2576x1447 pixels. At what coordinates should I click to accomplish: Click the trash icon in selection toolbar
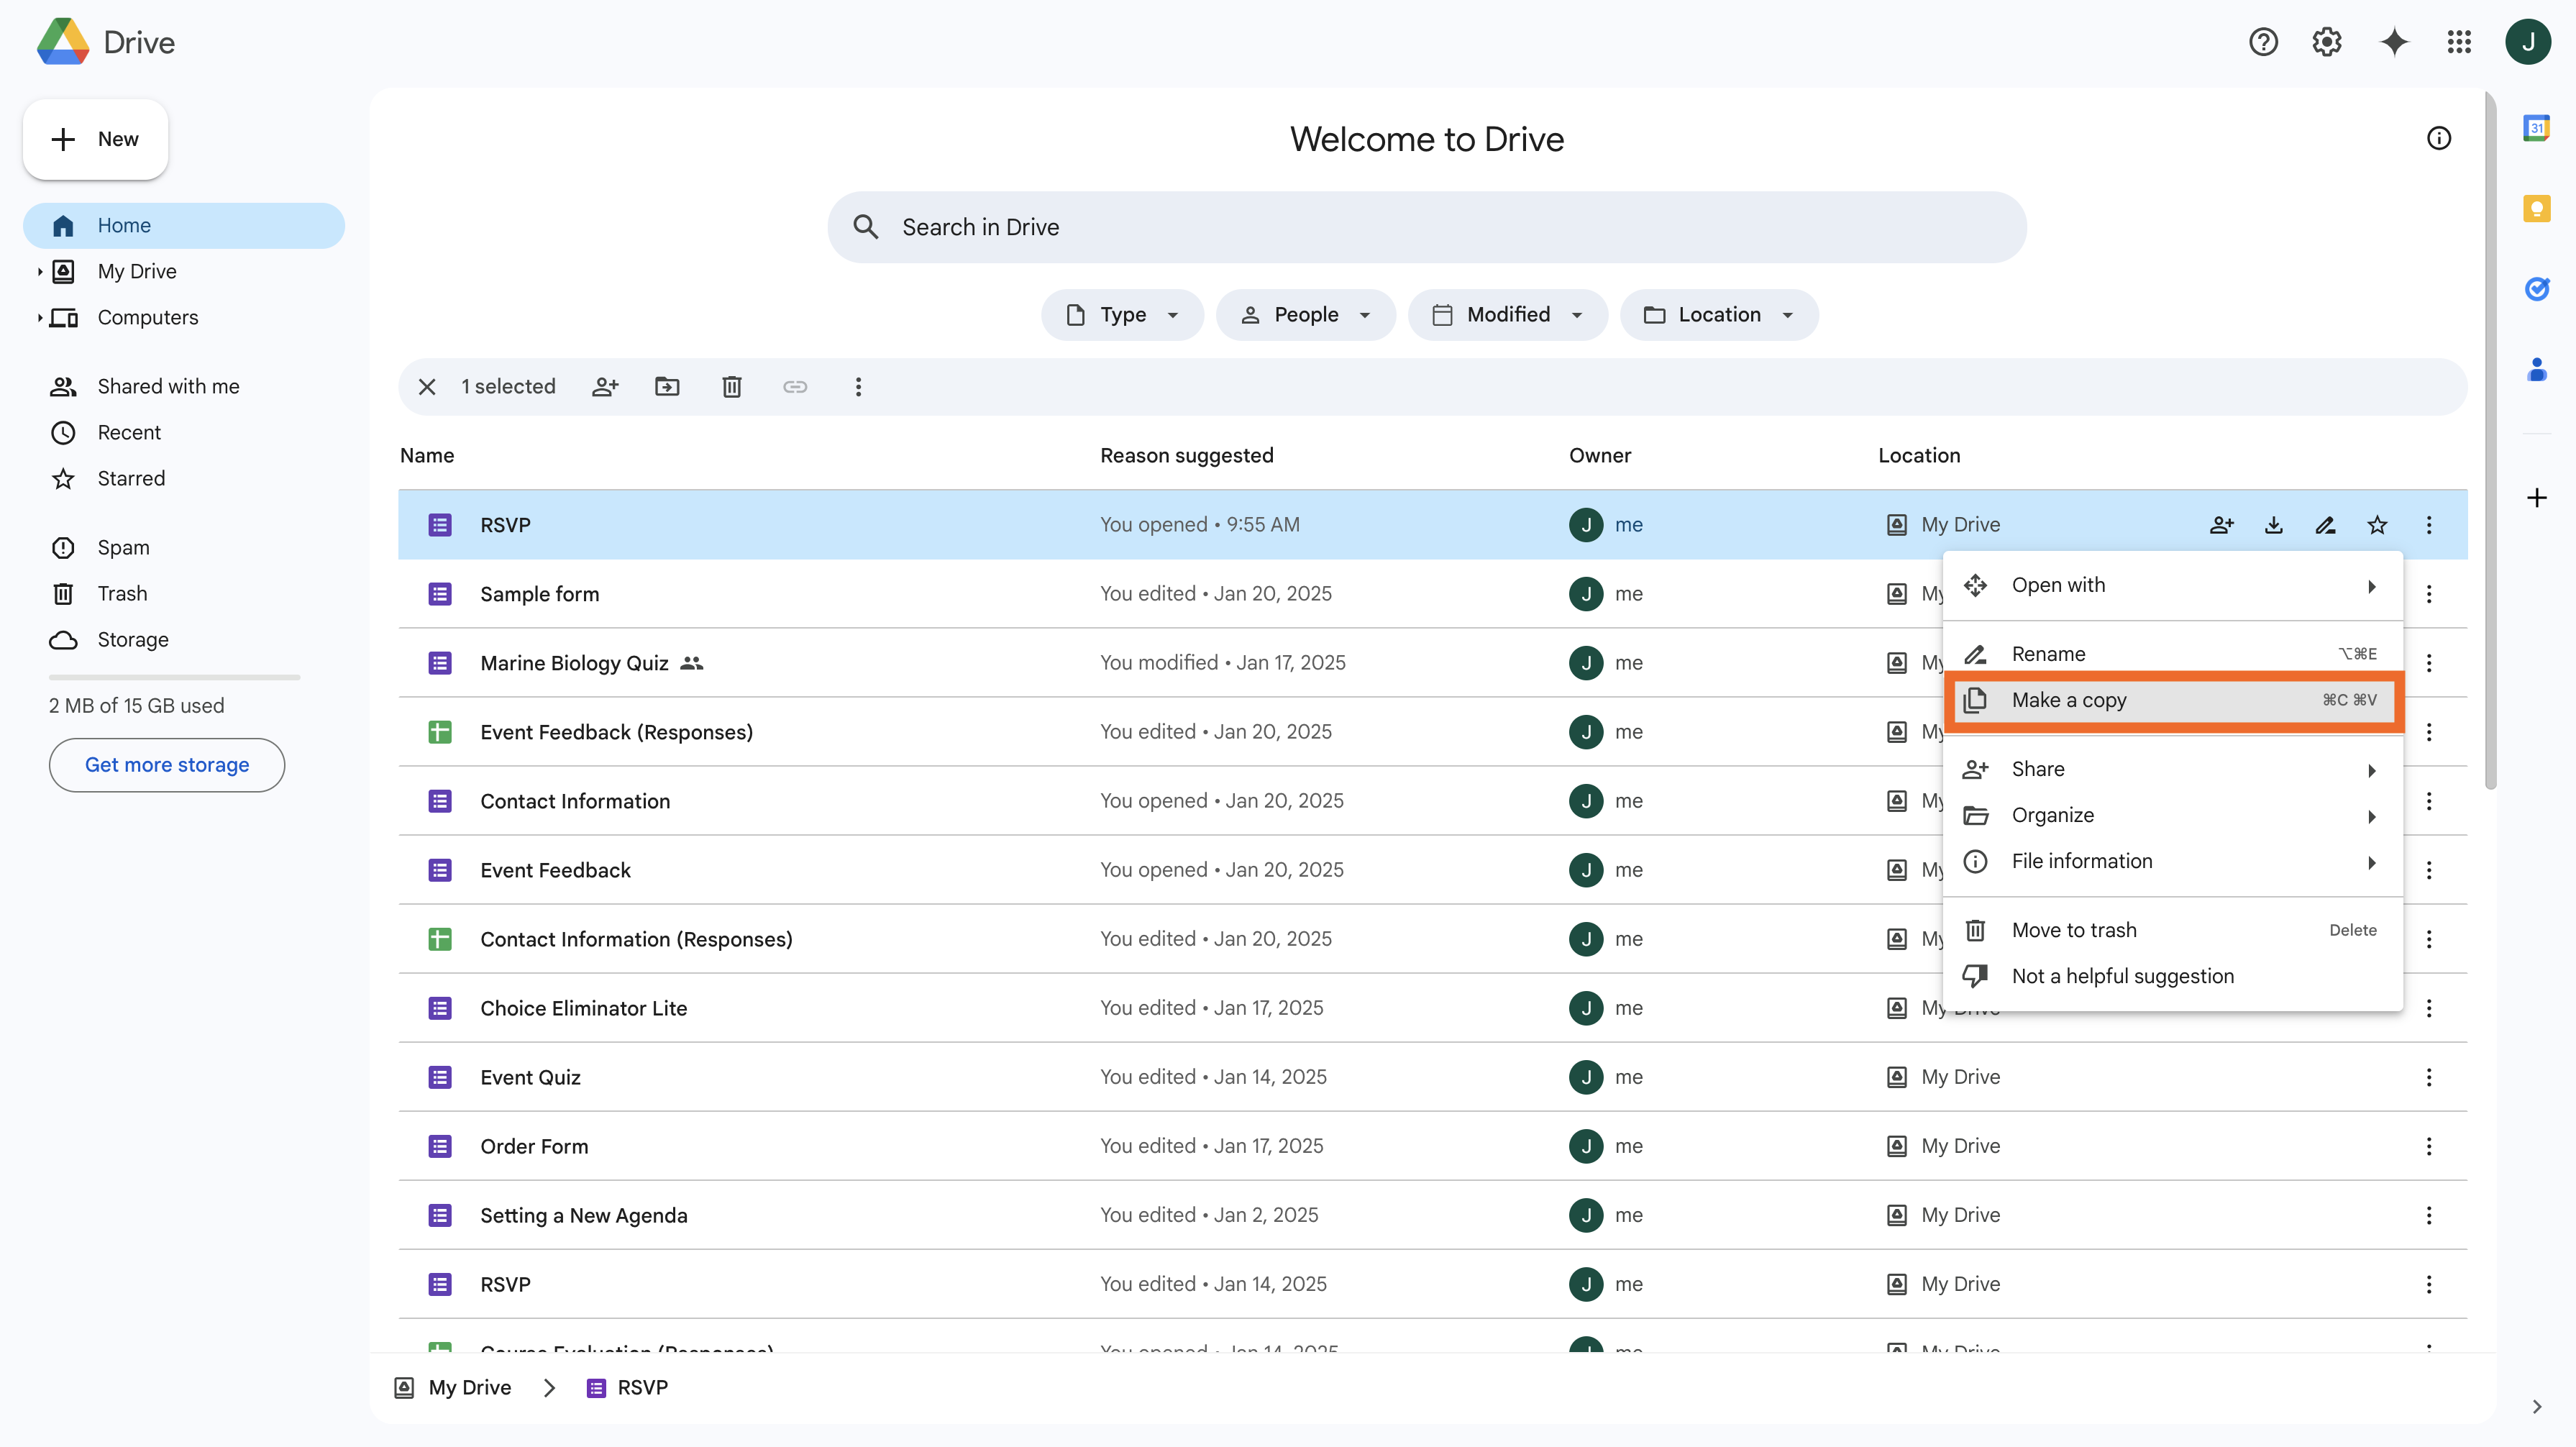pyautogui.click(x=732, y=387)
